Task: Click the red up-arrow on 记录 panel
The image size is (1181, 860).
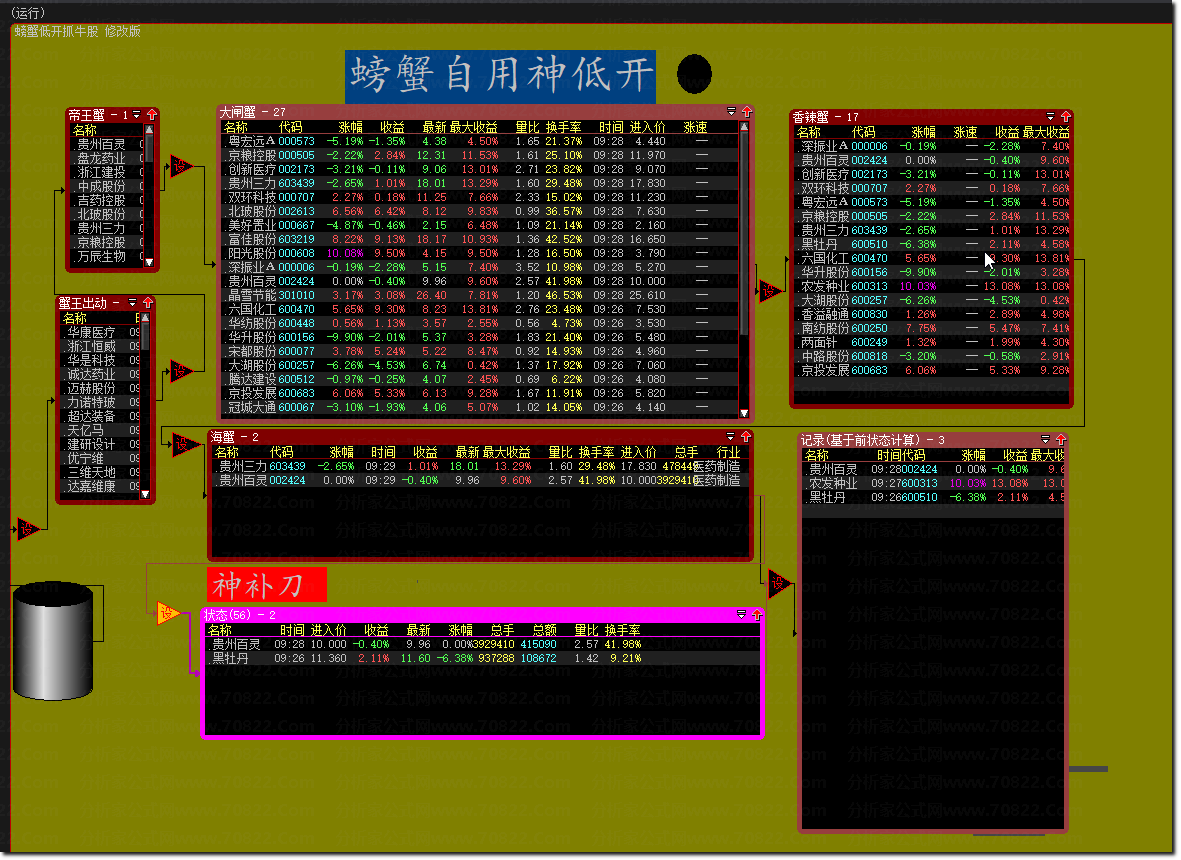Action: coord(1060,439)
